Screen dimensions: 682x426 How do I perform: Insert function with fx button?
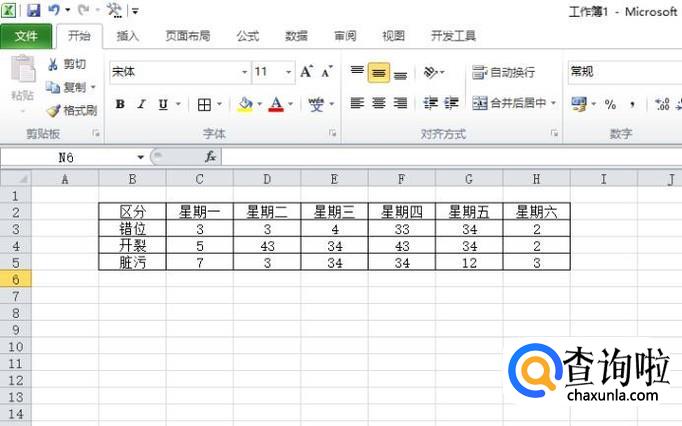[211, 157]
